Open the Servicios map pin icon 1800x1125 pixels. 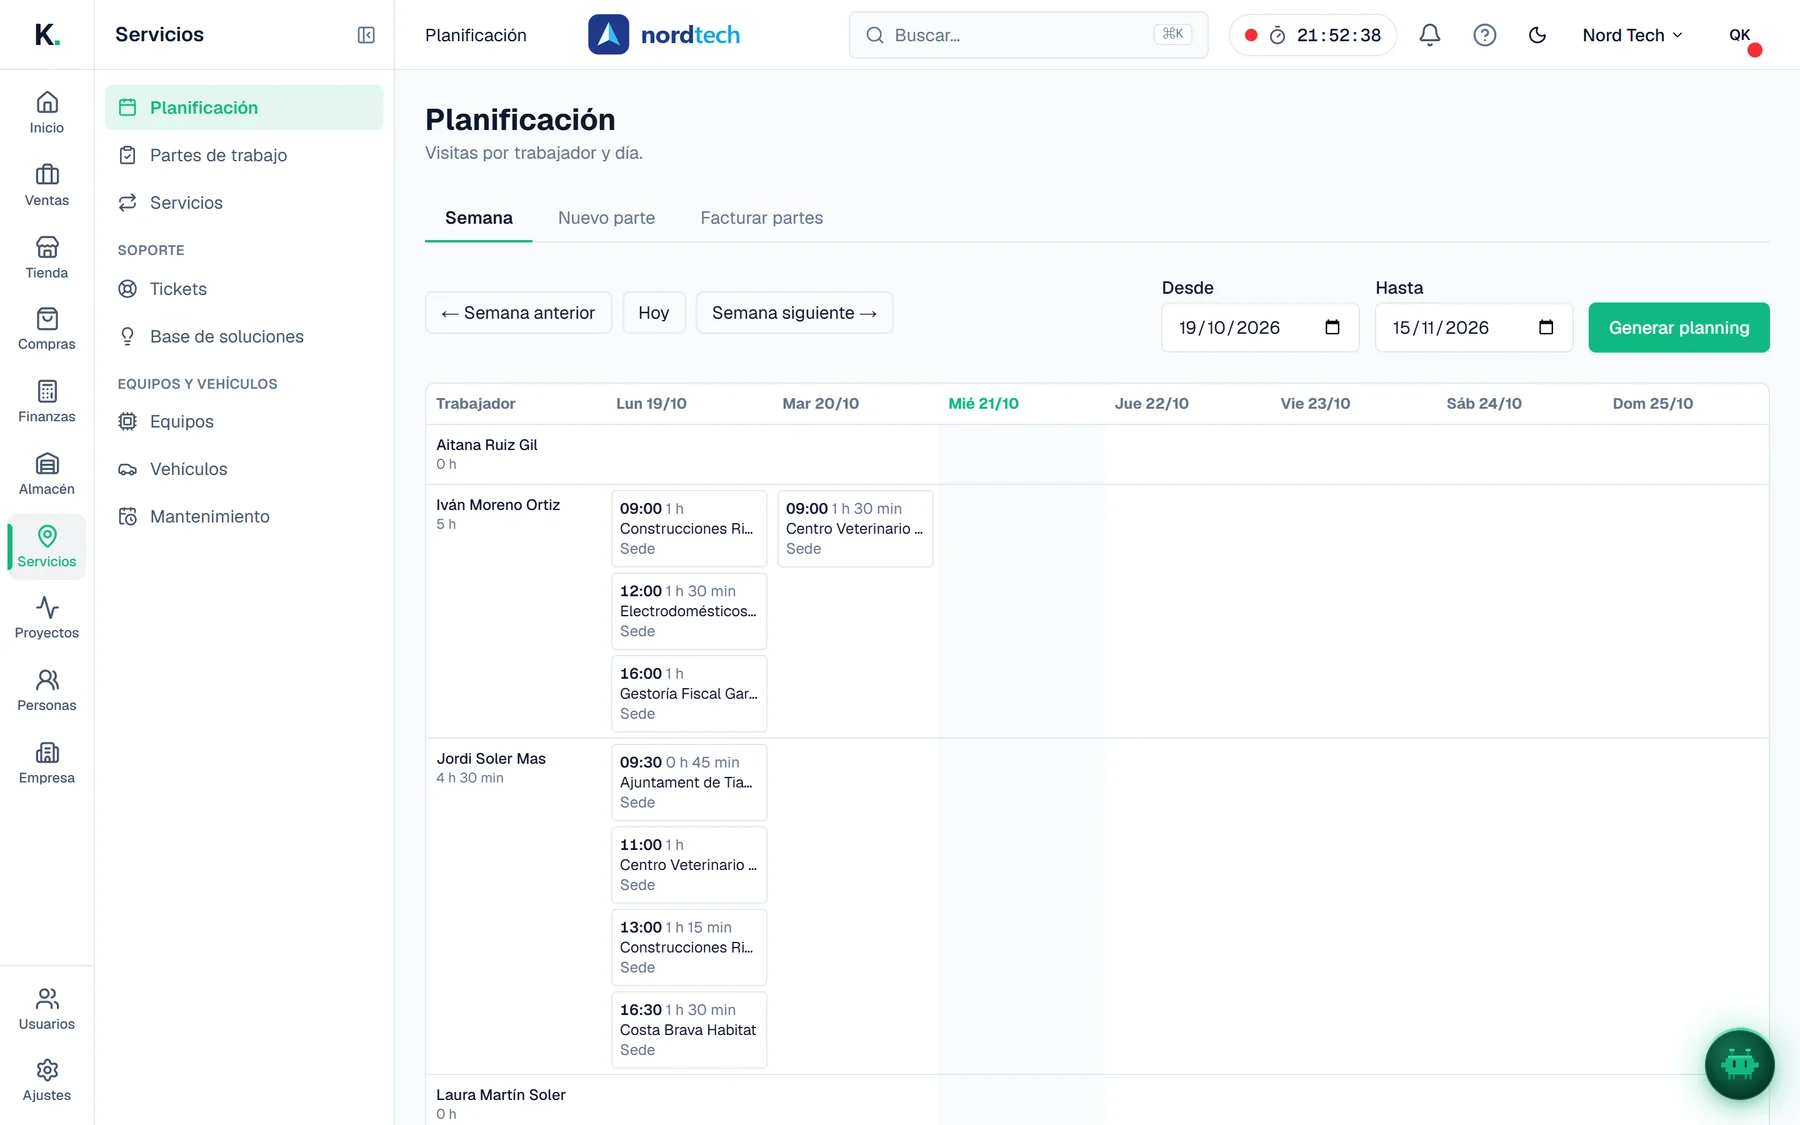click(47, 547)
